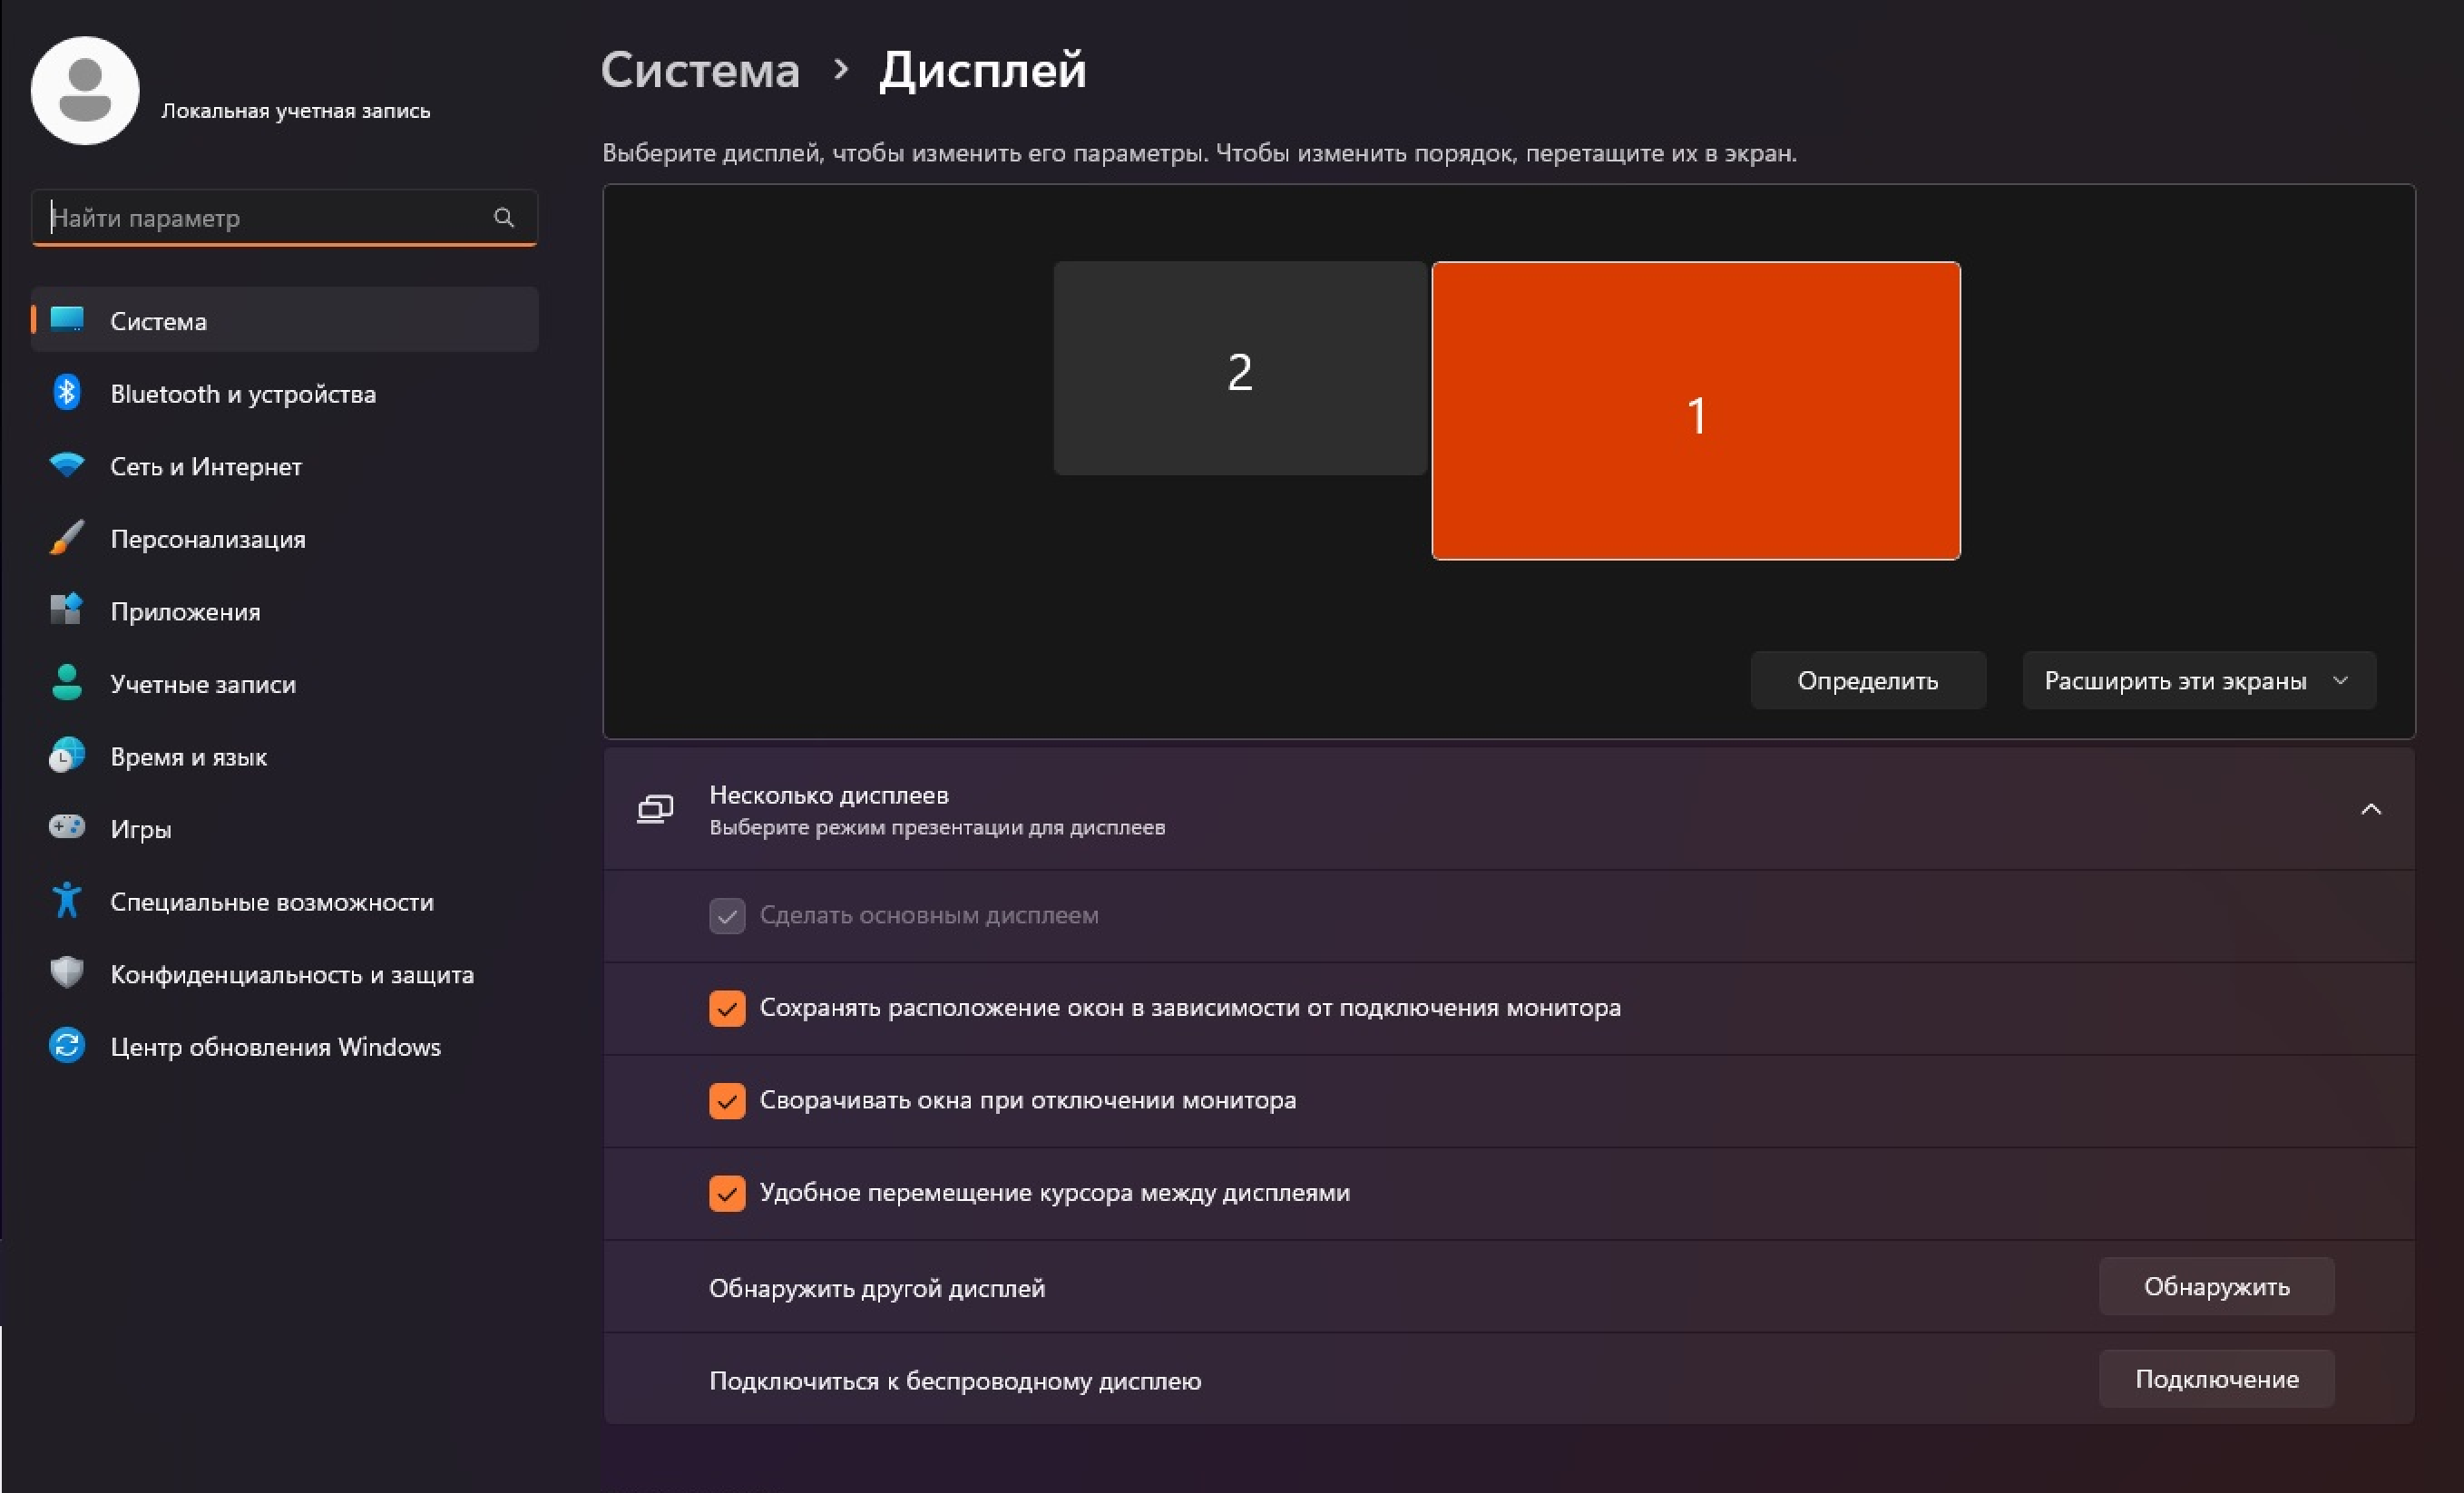Collapse the 'Несколько дисплеев' section chevron
This screenshot has height=1493, width=2464.
(x=2371, y=809)
